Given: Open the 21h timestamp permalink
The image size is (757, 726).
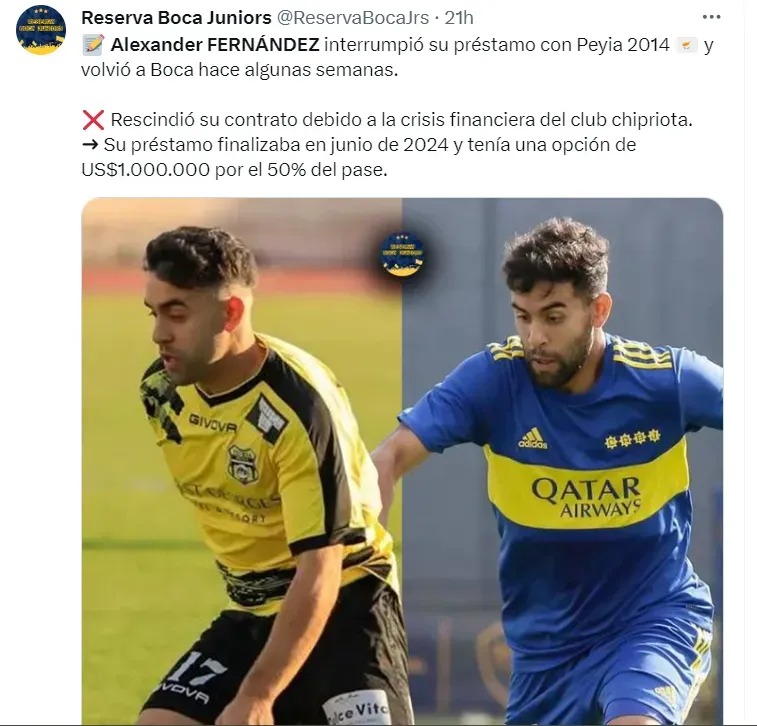Looking at the screenshot, I should [459, 18].
